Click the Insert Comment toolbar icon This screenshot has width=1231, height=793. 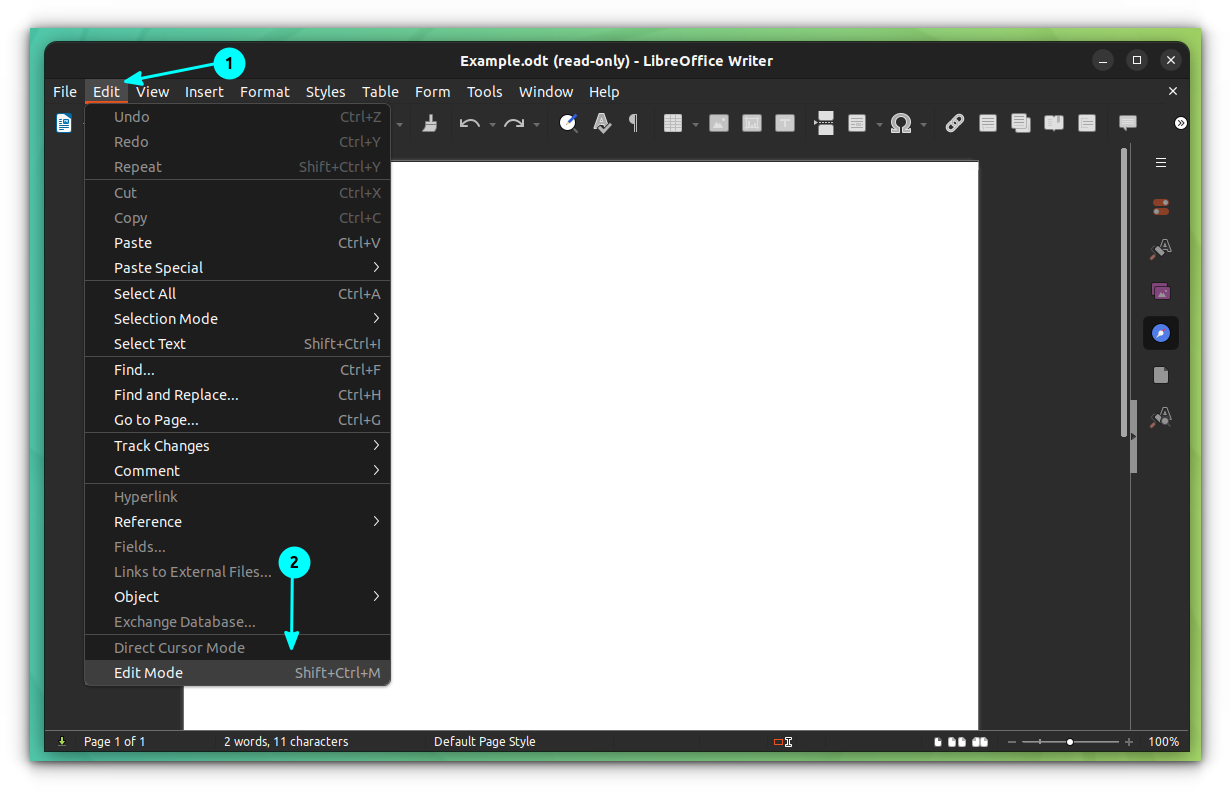click(1128, 122)
